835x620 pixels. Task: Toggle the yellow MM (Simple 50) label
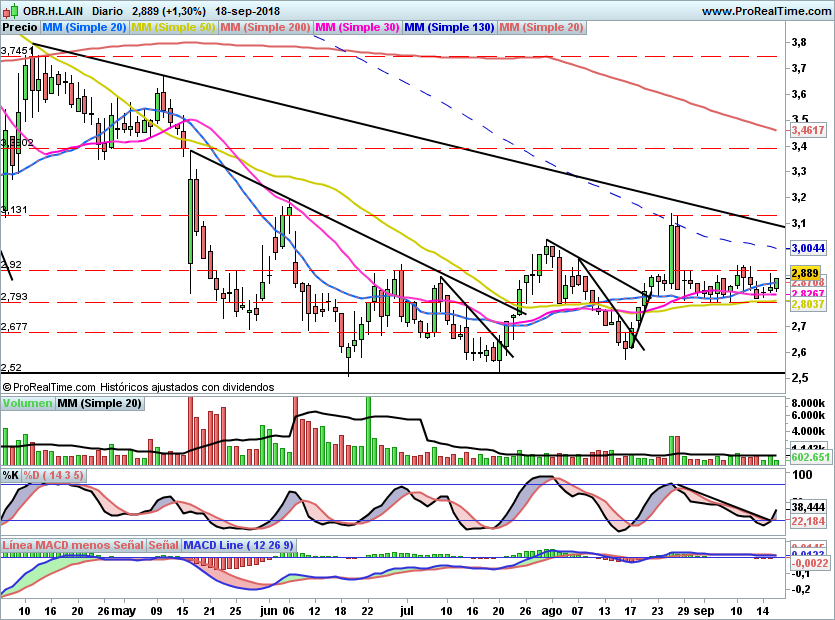pos(173,27)
